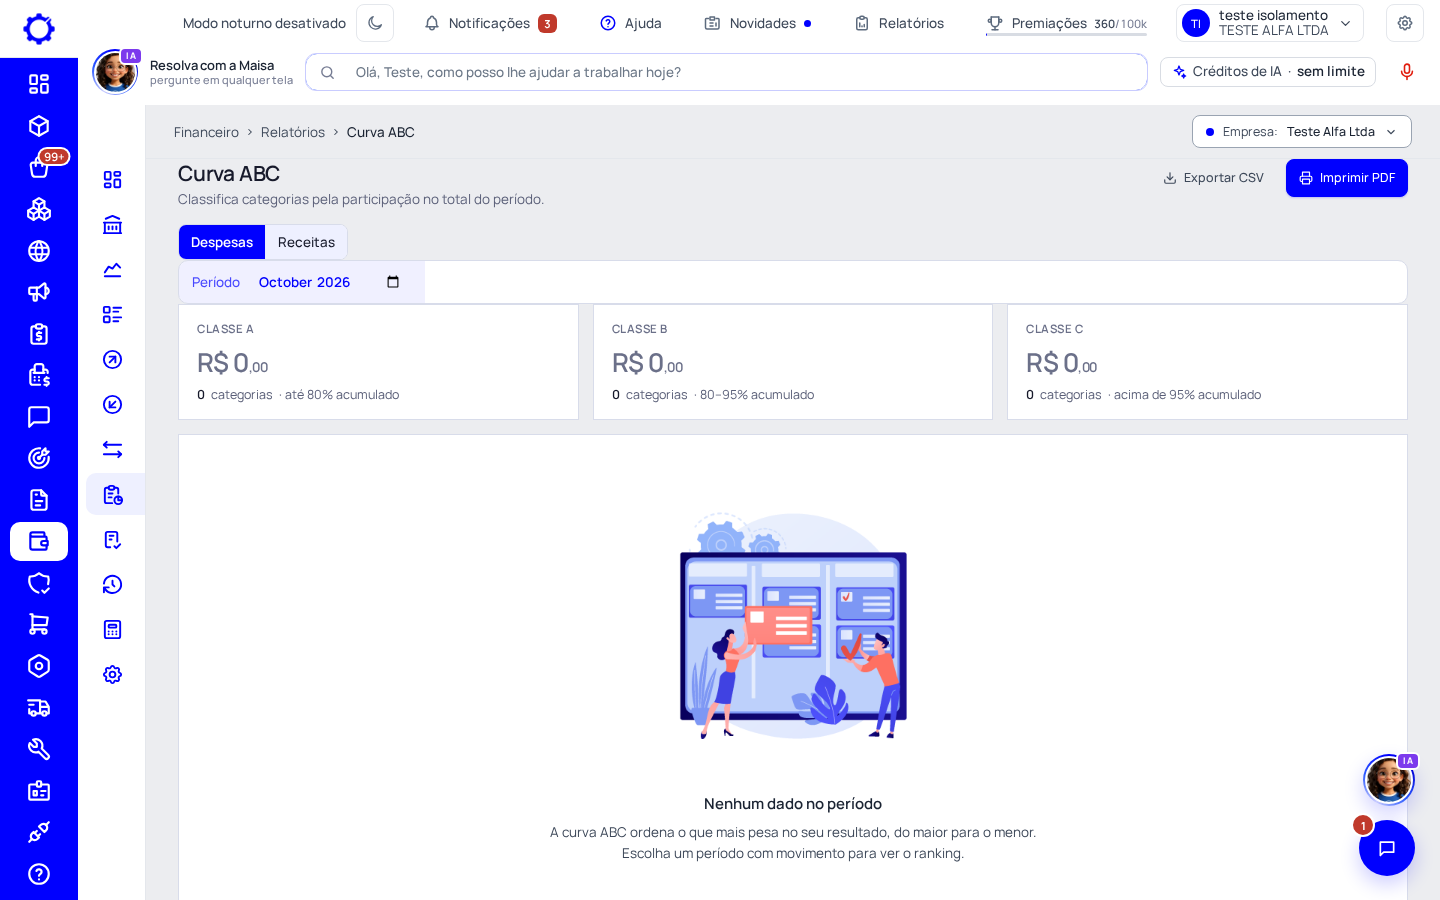Screen dimensions: 1440x900
Task: Click the floating Maisa IA avatar
Action: [x=1389, y=779]
